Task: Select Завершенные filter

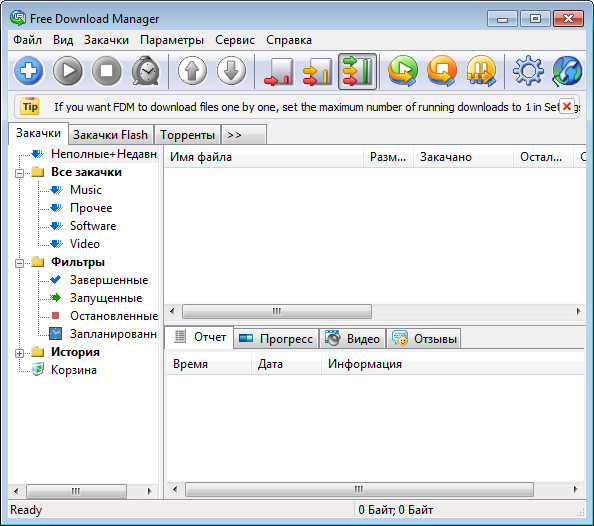Action: click(x=109, y=280)
